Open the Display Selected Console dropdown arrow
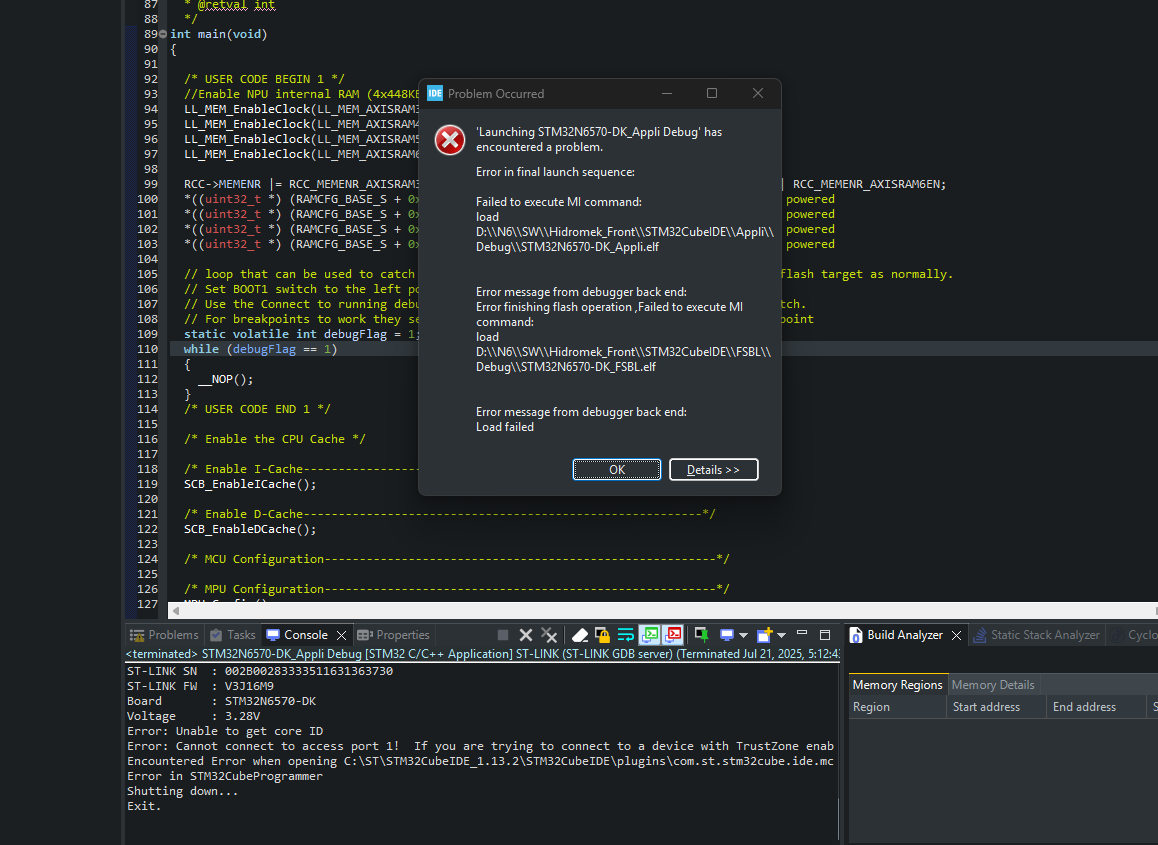 pos(744,635)
